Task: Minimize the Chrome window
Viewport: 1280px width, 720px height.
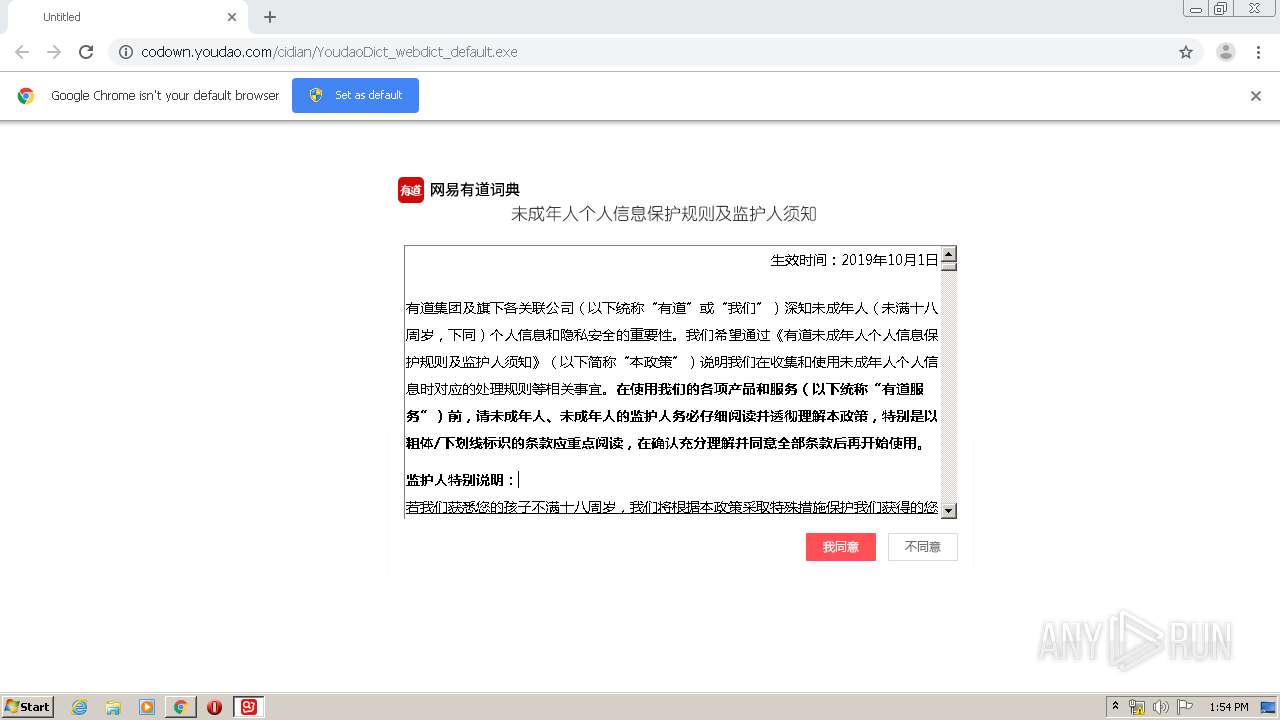Action: (1196, 9)
